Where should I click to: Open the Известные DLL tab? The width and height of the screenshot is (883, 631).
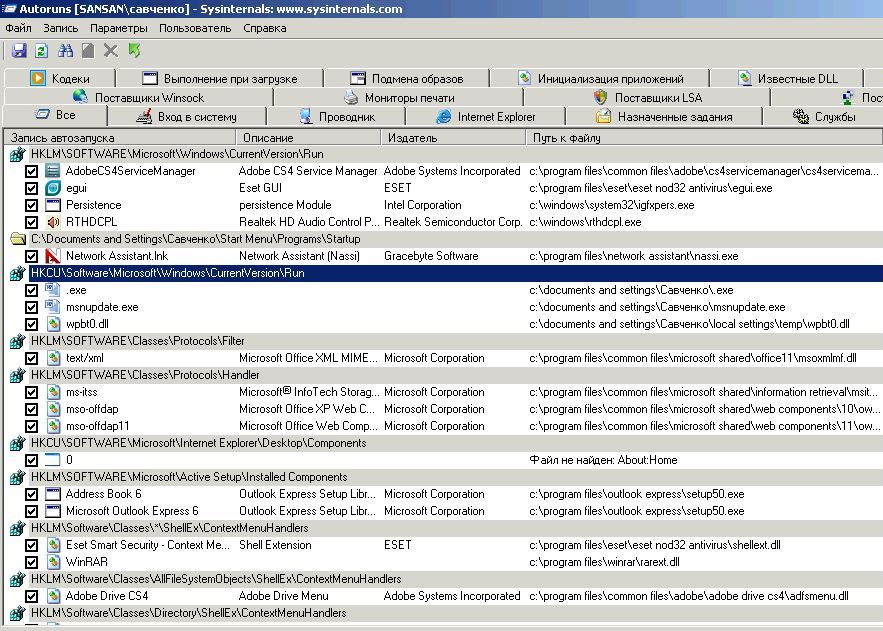pos(787,78)
